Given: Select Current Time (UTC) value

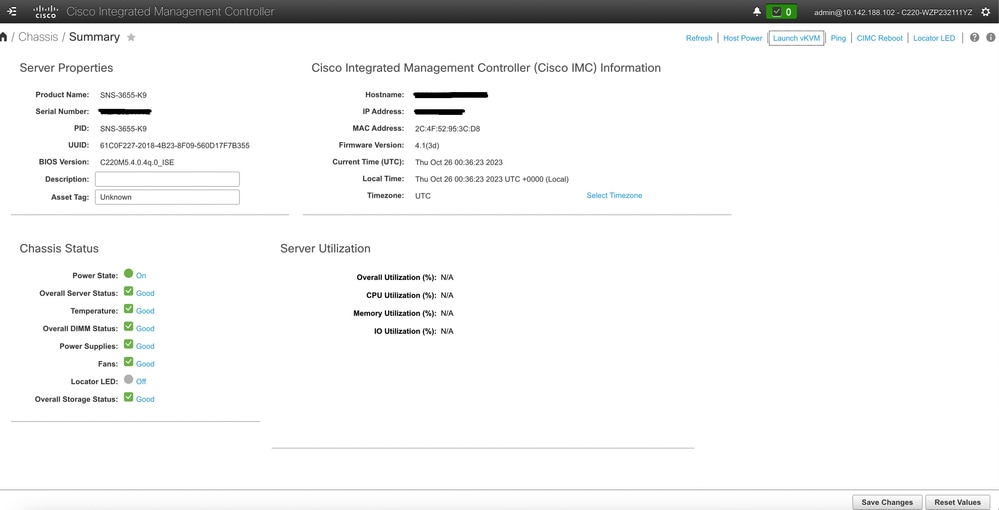Looking at the screenshot, I should pyautogui.click(x=459, y=163).
